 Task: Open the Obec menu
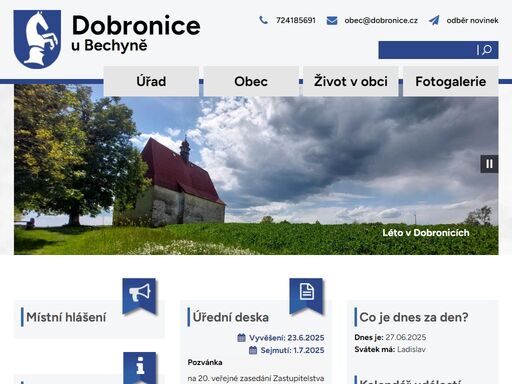click(251, 81)
